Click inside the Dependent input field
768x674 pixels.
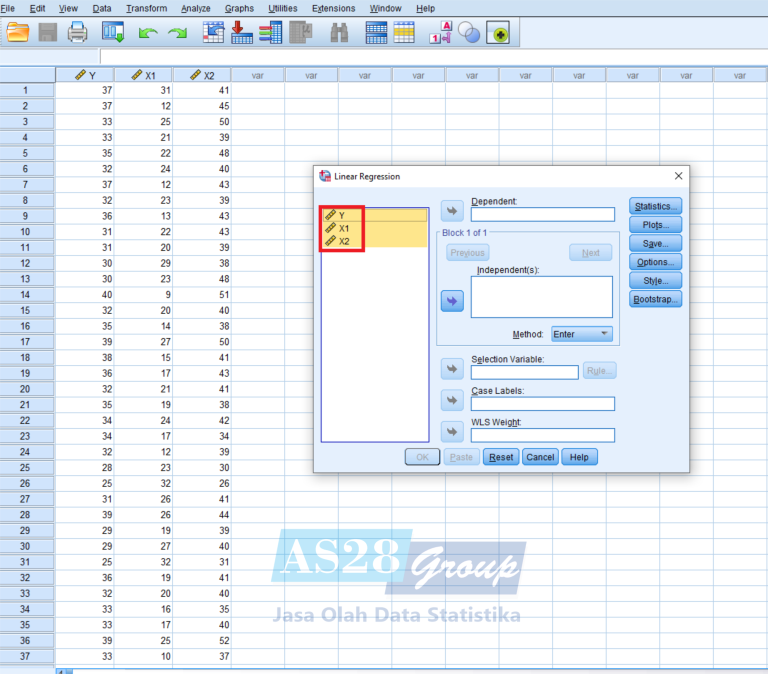coord(542,214)
